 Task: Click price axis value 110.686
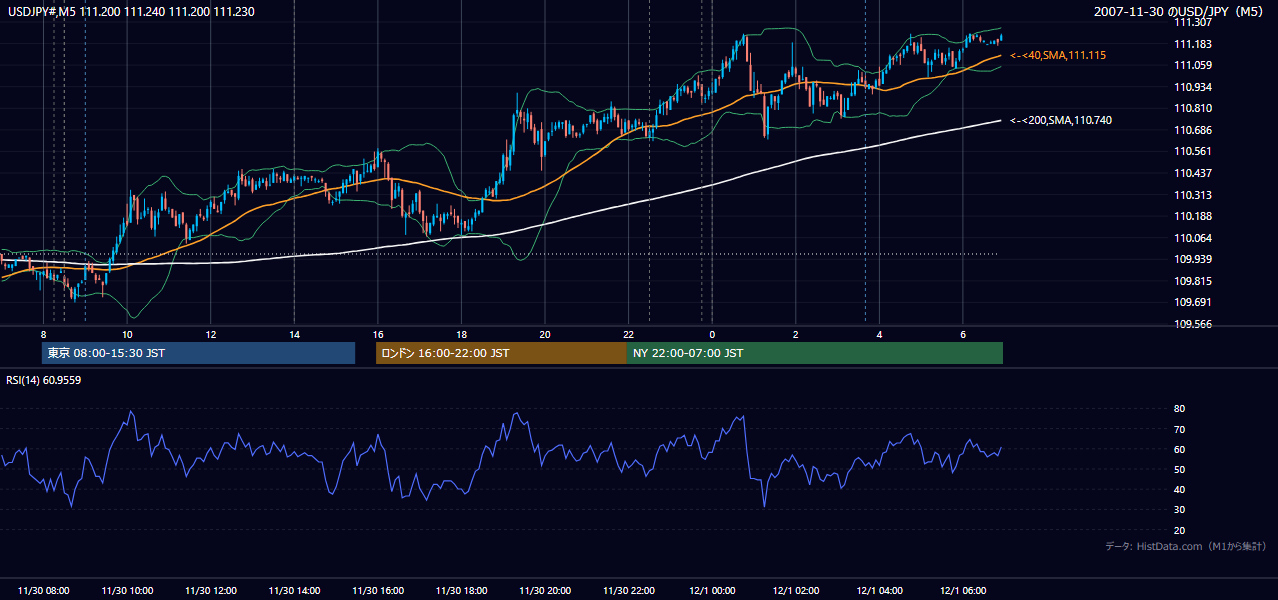point(1192,130)
